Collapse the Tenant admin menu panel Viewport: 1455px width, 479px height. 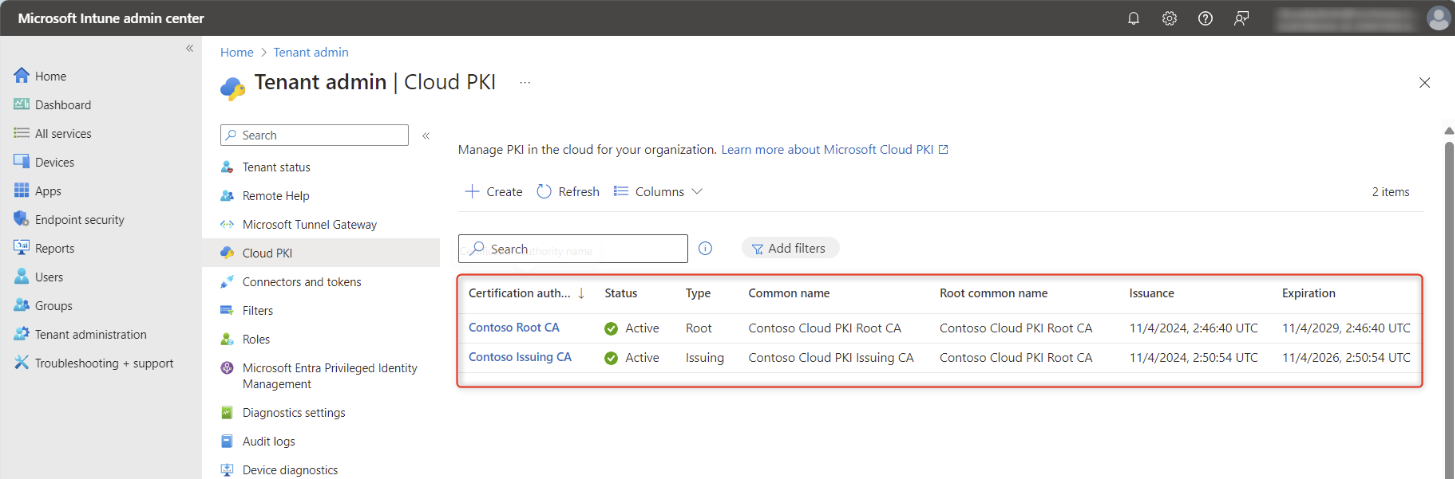pyautogui.click(x=425, y=135)
